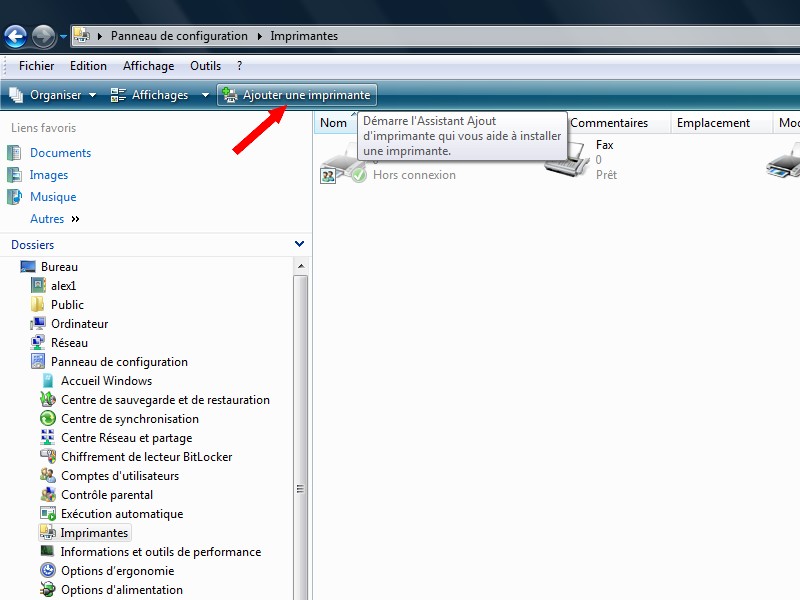The height and width of the screenshot is (600, 800).
Task: Open the Documents favorite link
Action: click(x=60, y=153)
